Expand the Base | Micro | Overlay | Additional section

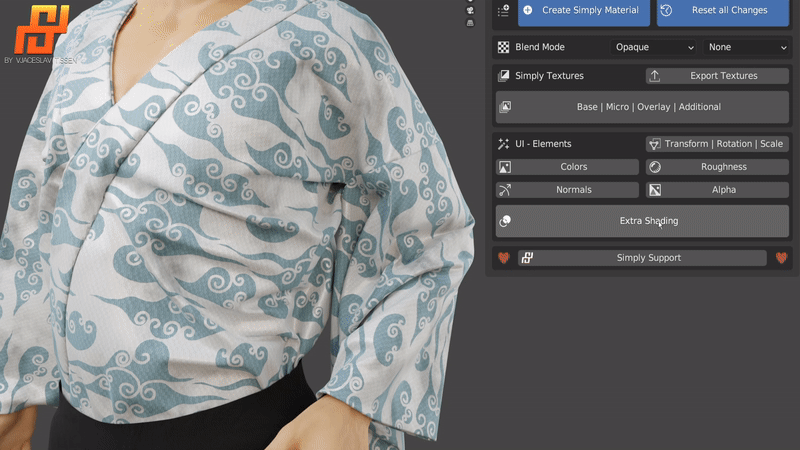642,107
